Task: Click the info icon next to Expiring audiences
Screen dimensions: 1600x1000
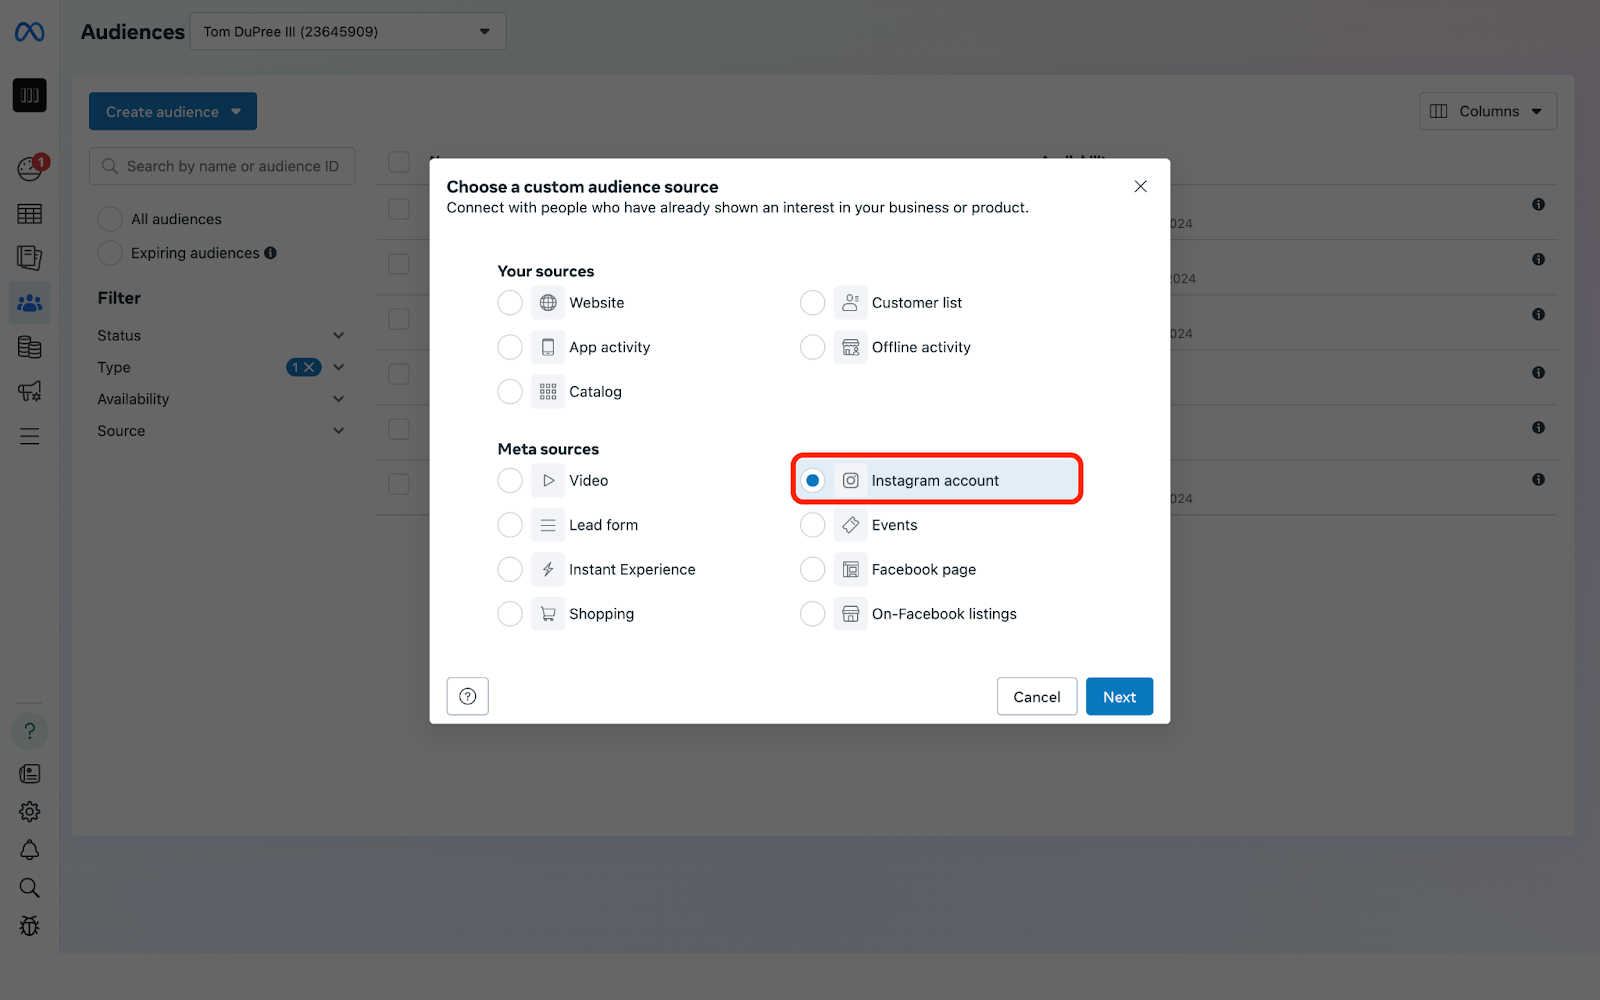Action: point(270,253)
